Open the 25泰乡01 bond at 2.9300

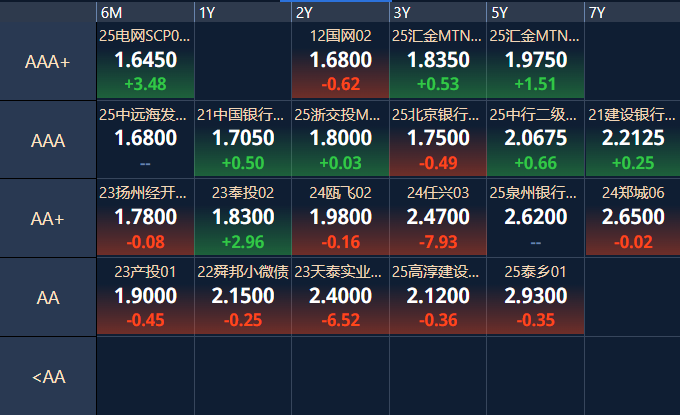point(536,297)
